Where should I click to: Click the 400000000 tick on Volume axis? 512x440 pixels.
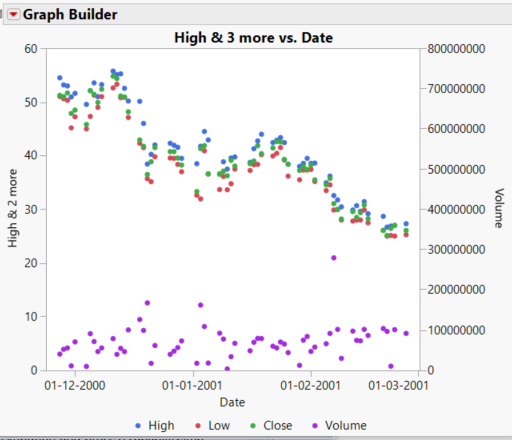[456, 210]
